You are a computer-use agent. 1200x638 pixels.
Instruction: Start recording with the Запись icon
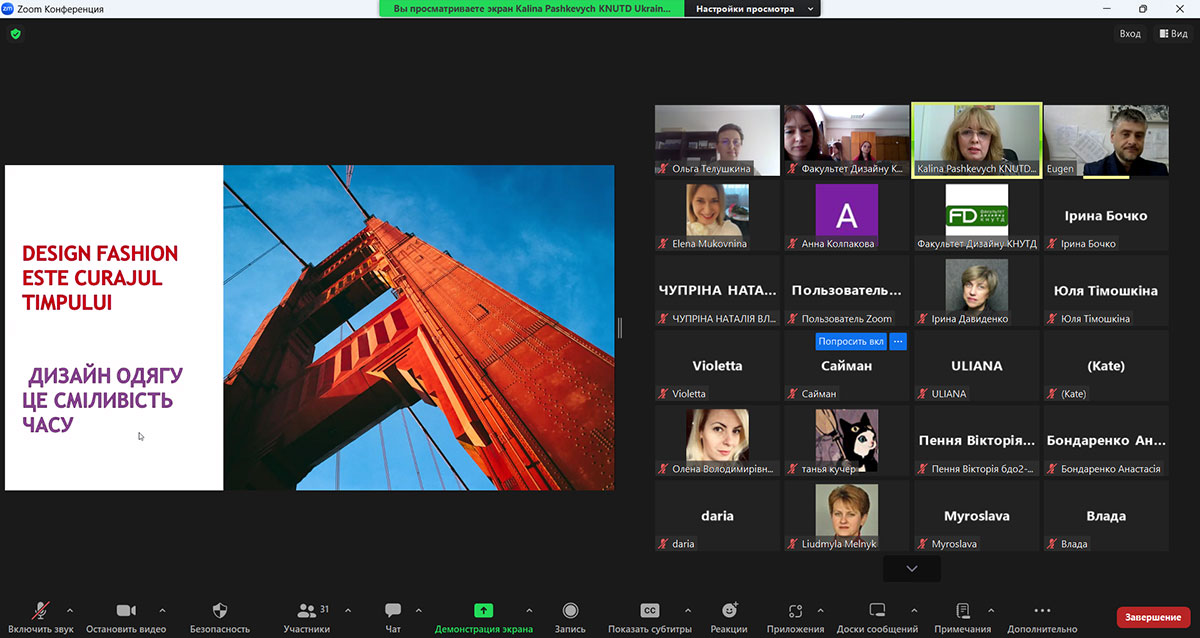coord(570,611)
